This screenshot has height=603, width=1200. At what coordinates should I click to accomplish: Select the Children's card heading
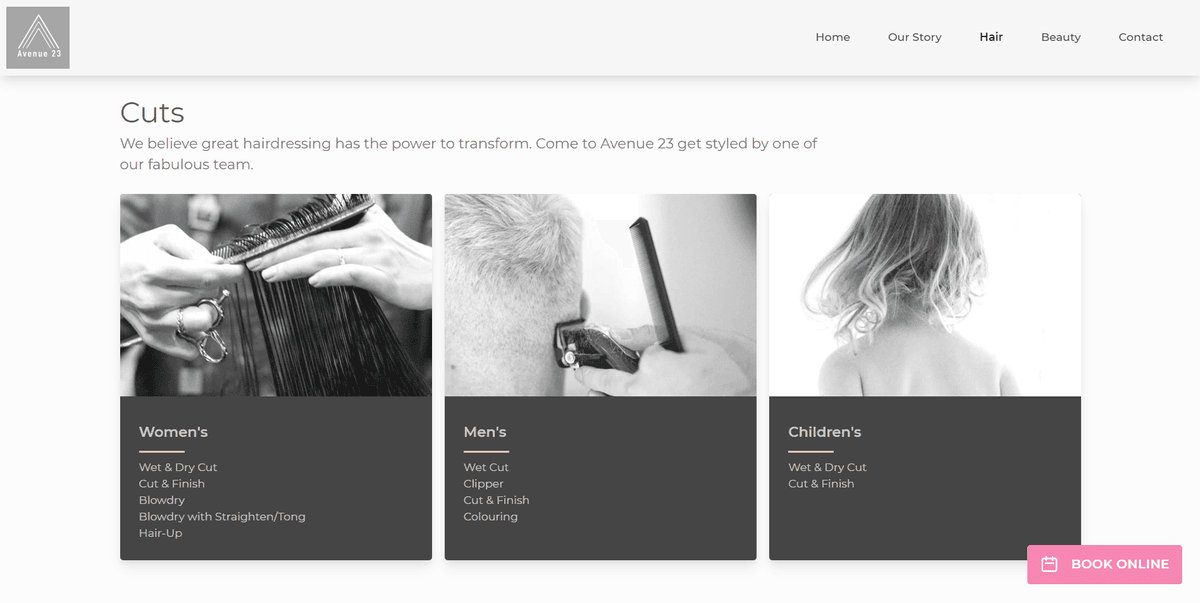pos(824,432)
